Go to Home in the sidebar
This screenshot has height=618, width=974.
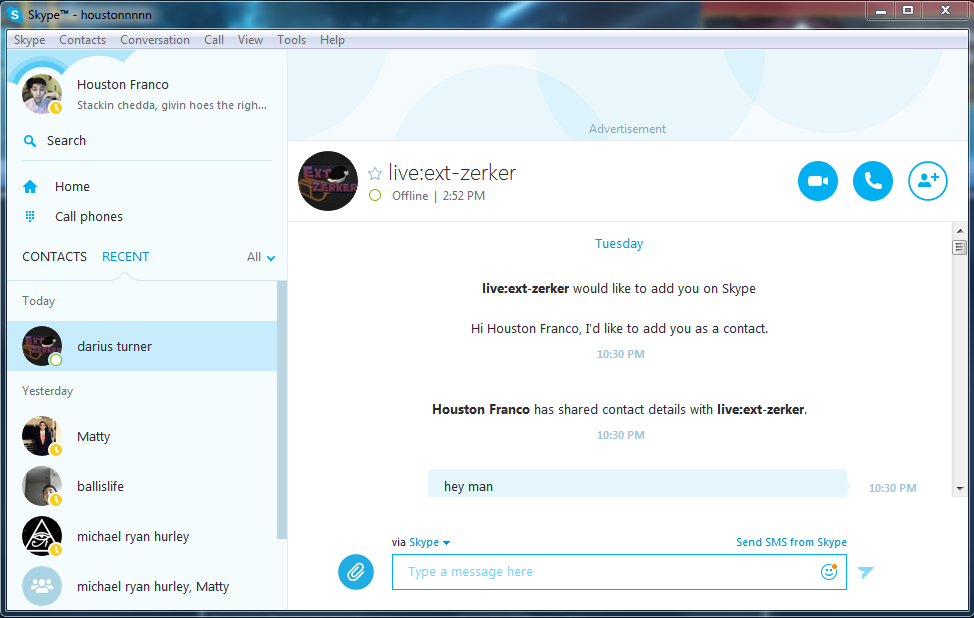72,186
